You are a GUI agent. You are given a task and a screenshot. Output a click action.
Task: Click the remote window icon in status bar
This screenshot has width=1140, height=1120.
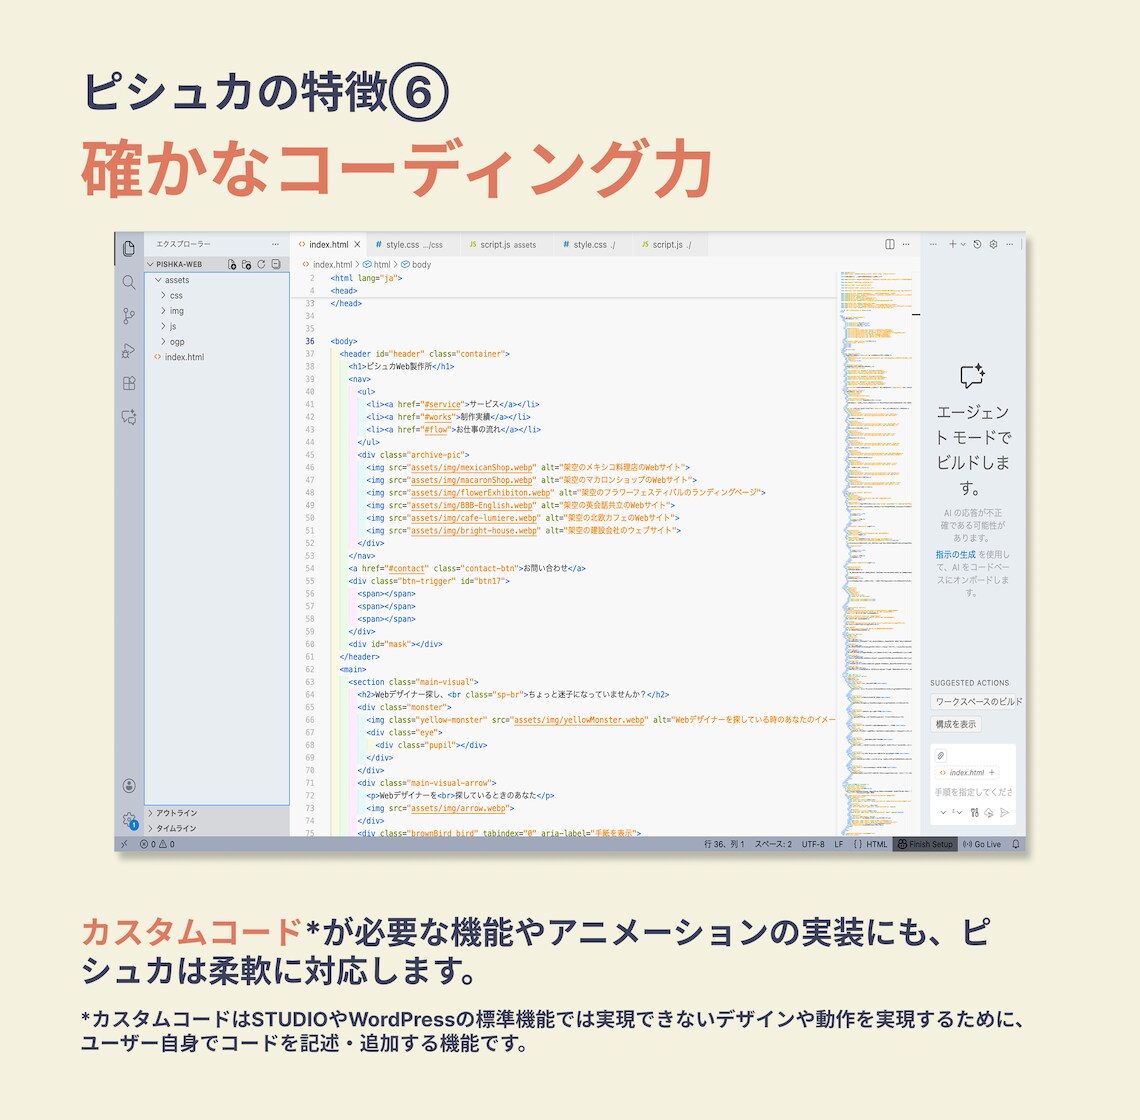[124, 844]
